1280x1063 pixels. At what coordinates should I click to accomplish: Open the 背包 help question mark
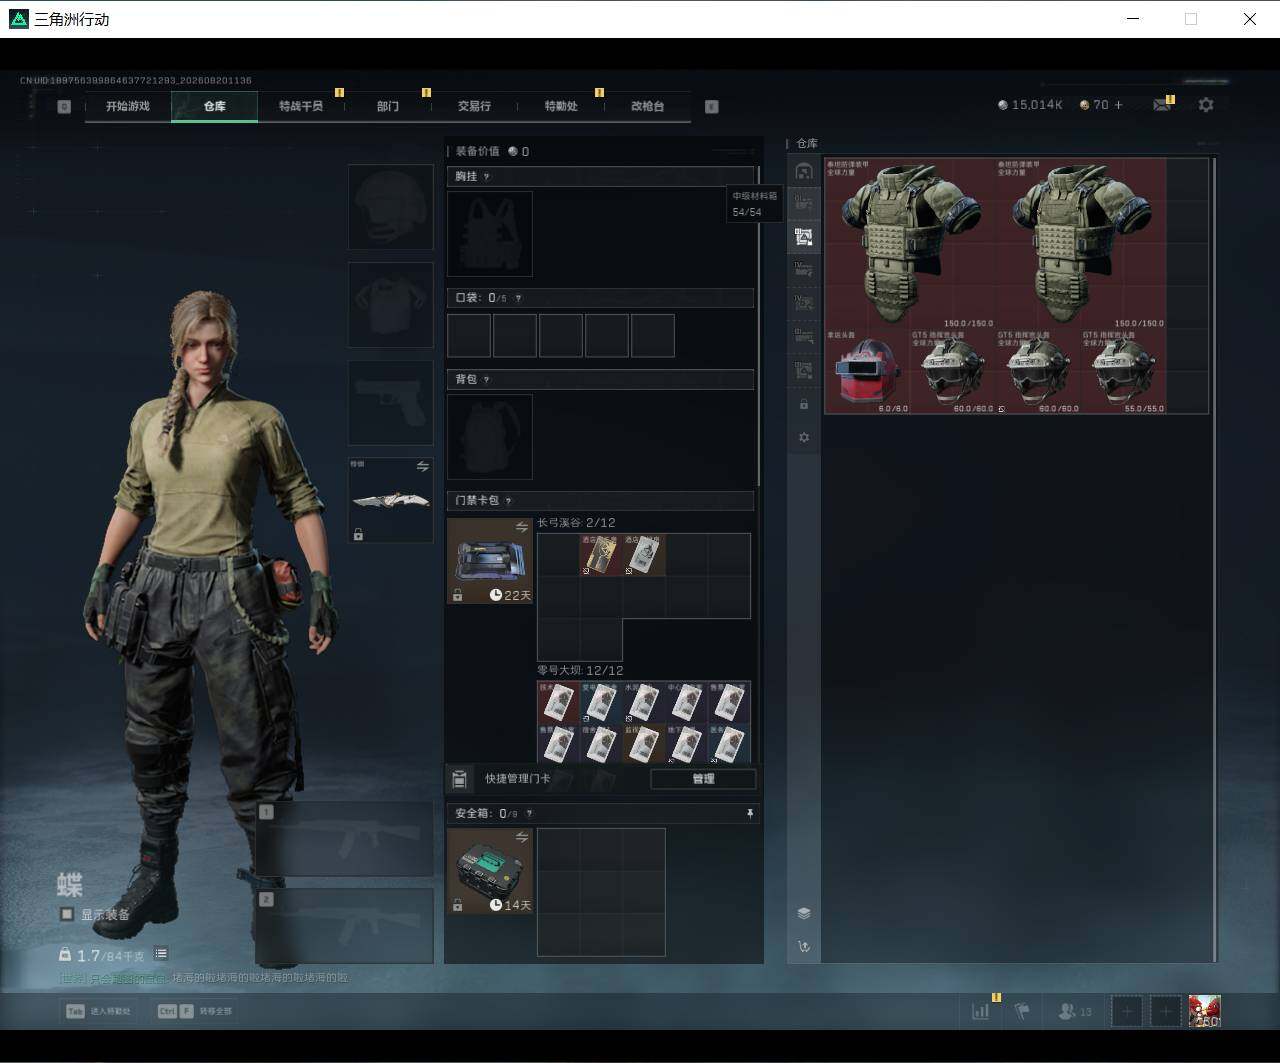click(487, 379)
